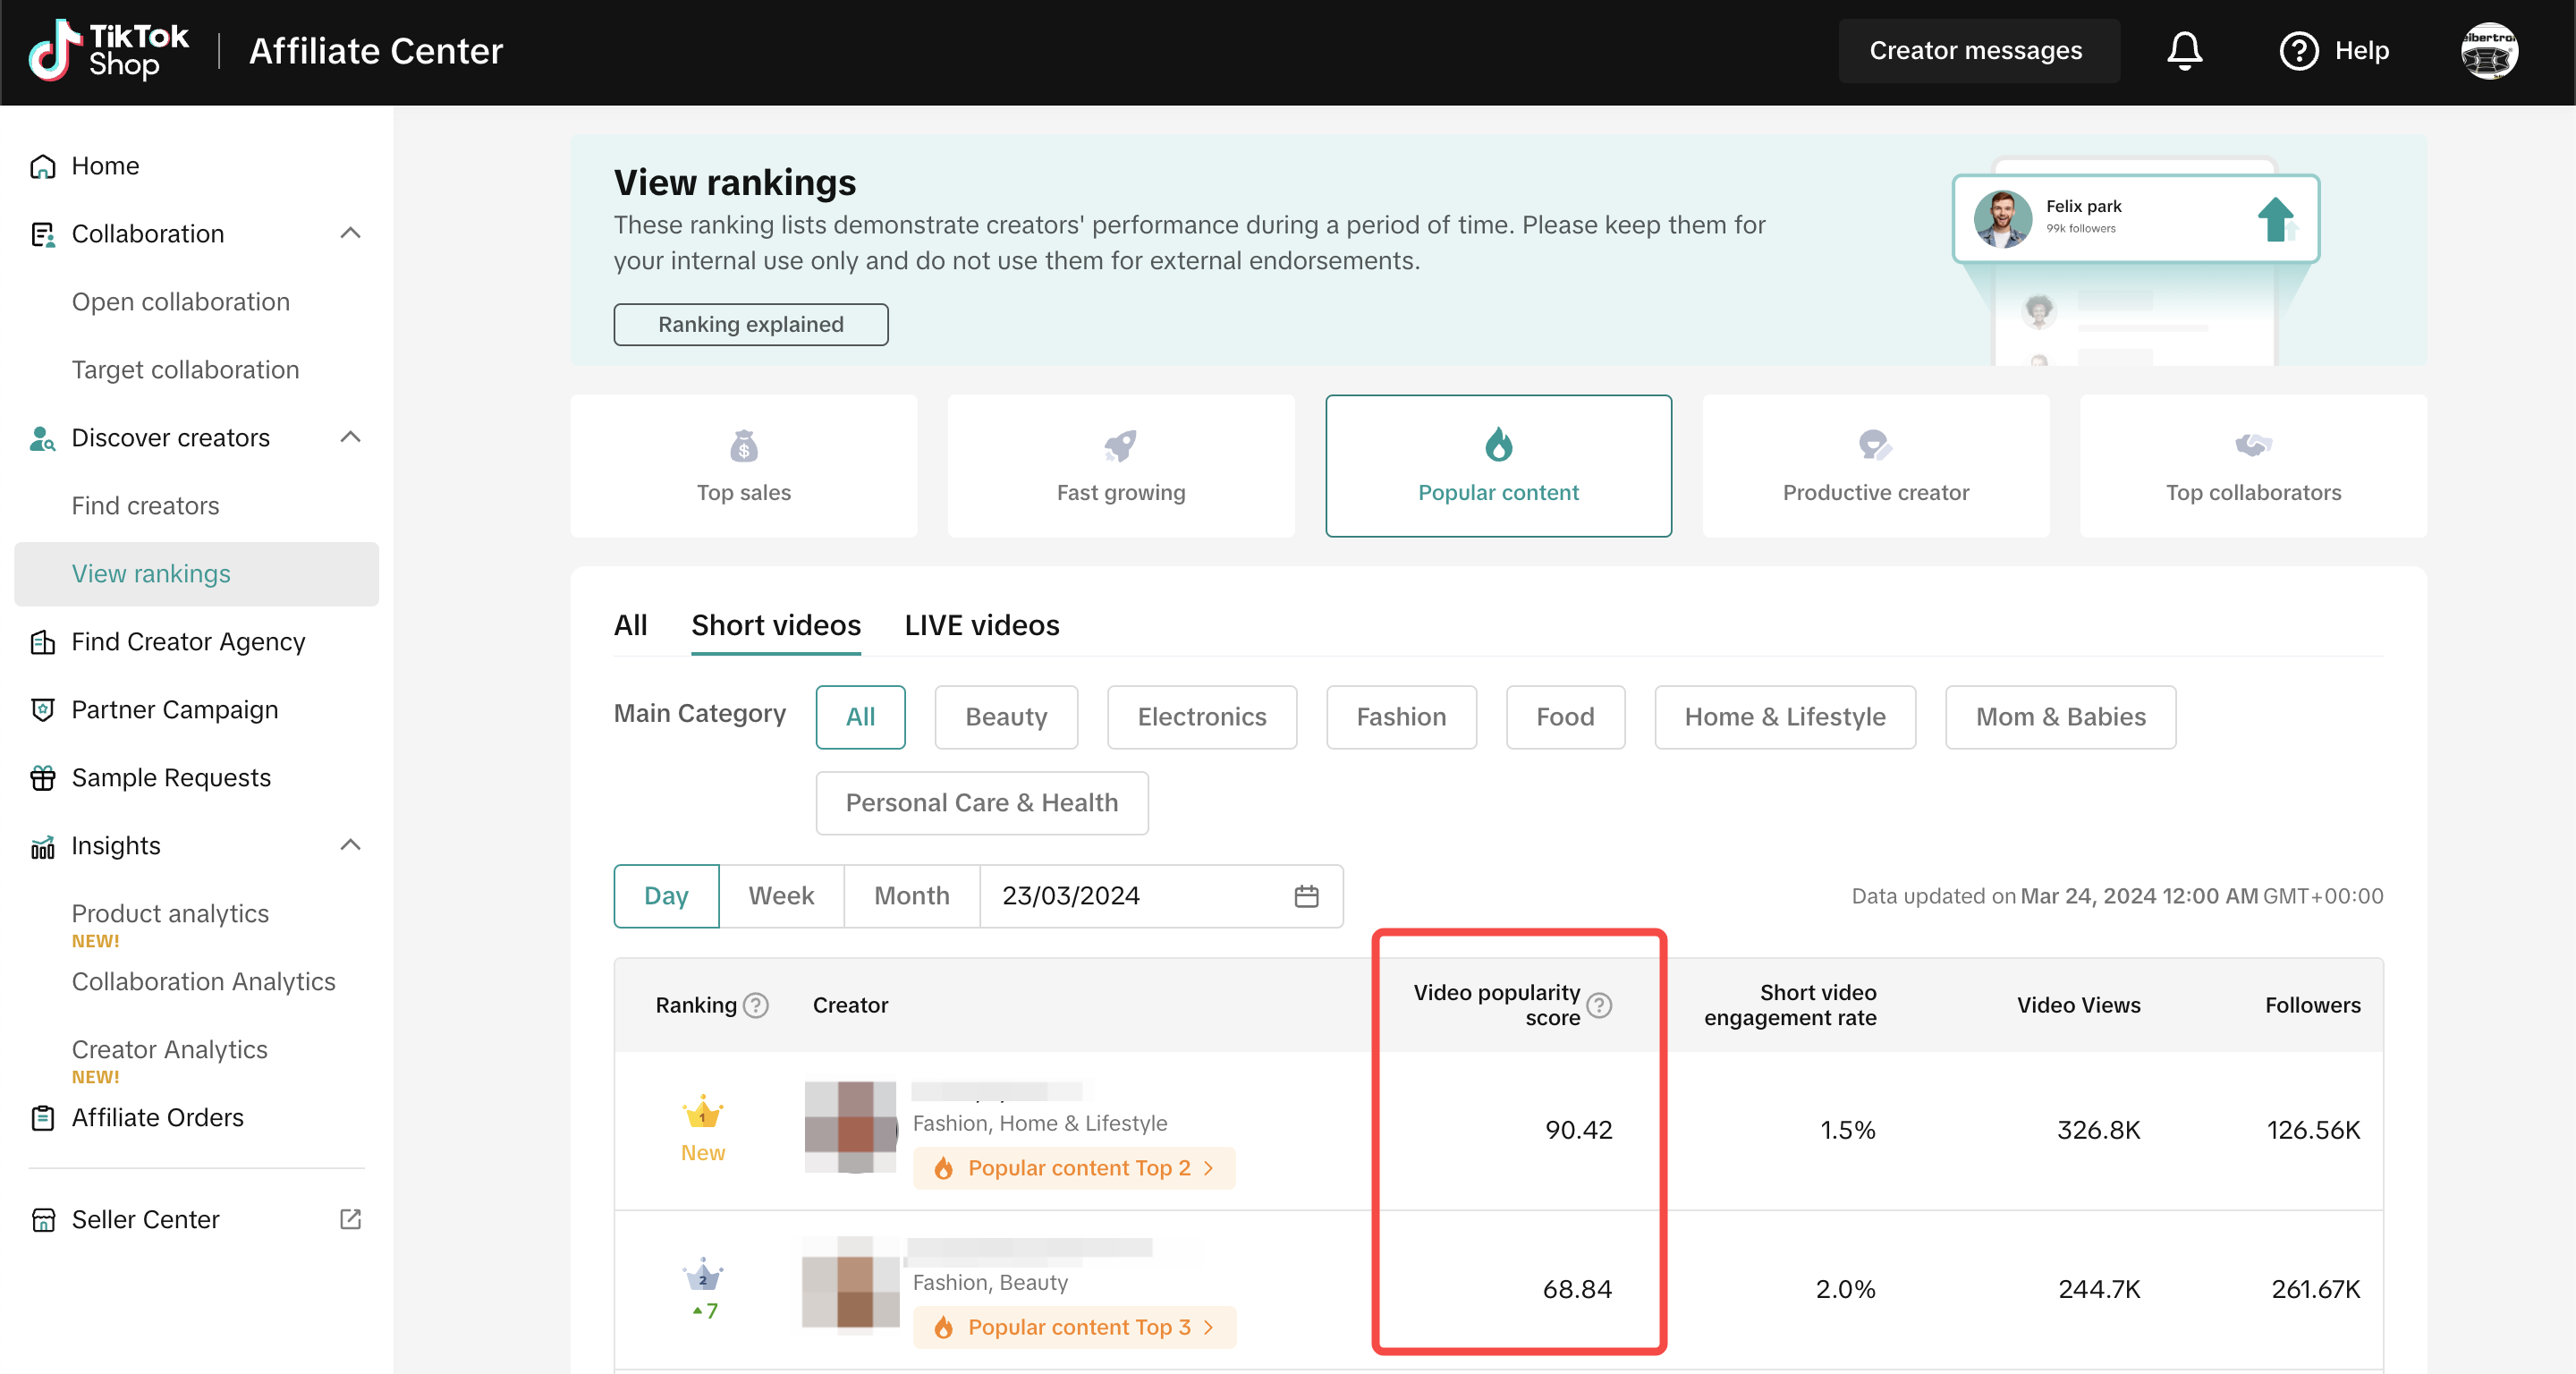The width and height of the screenshot is (2576, 1374).
Task: Open Find creators in sidebar
Action: (x=145, y=505)
